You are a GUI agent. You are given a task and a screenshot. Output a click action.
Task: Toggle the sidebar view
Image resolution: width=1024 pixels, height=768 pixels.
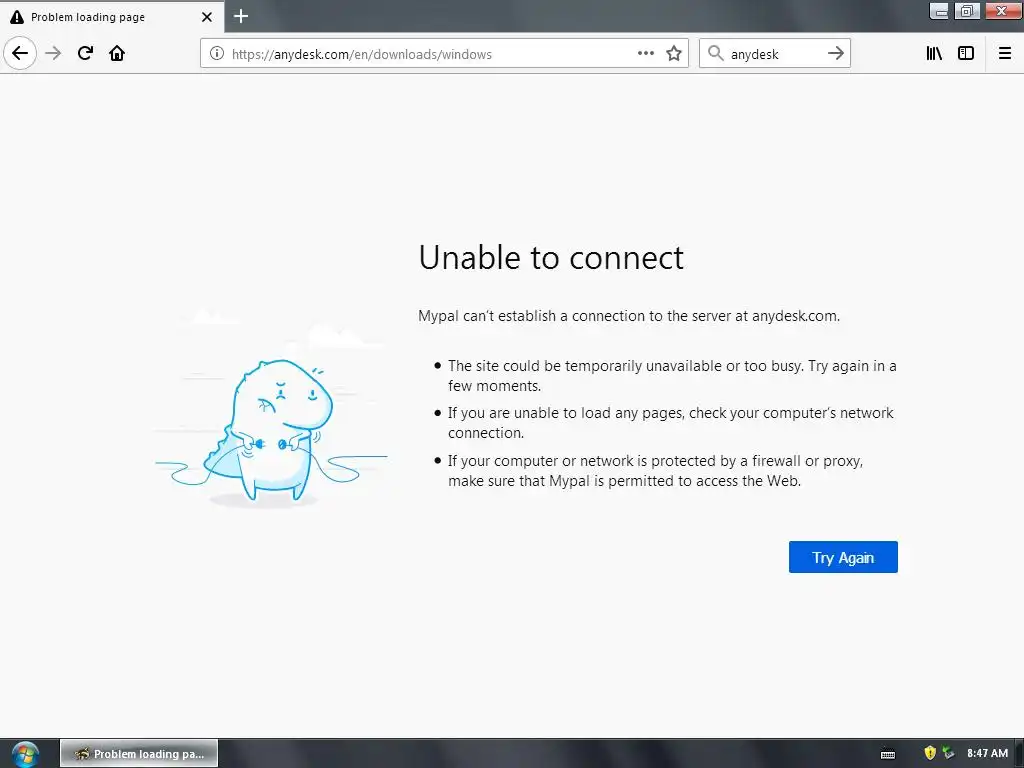coord(966,54)
